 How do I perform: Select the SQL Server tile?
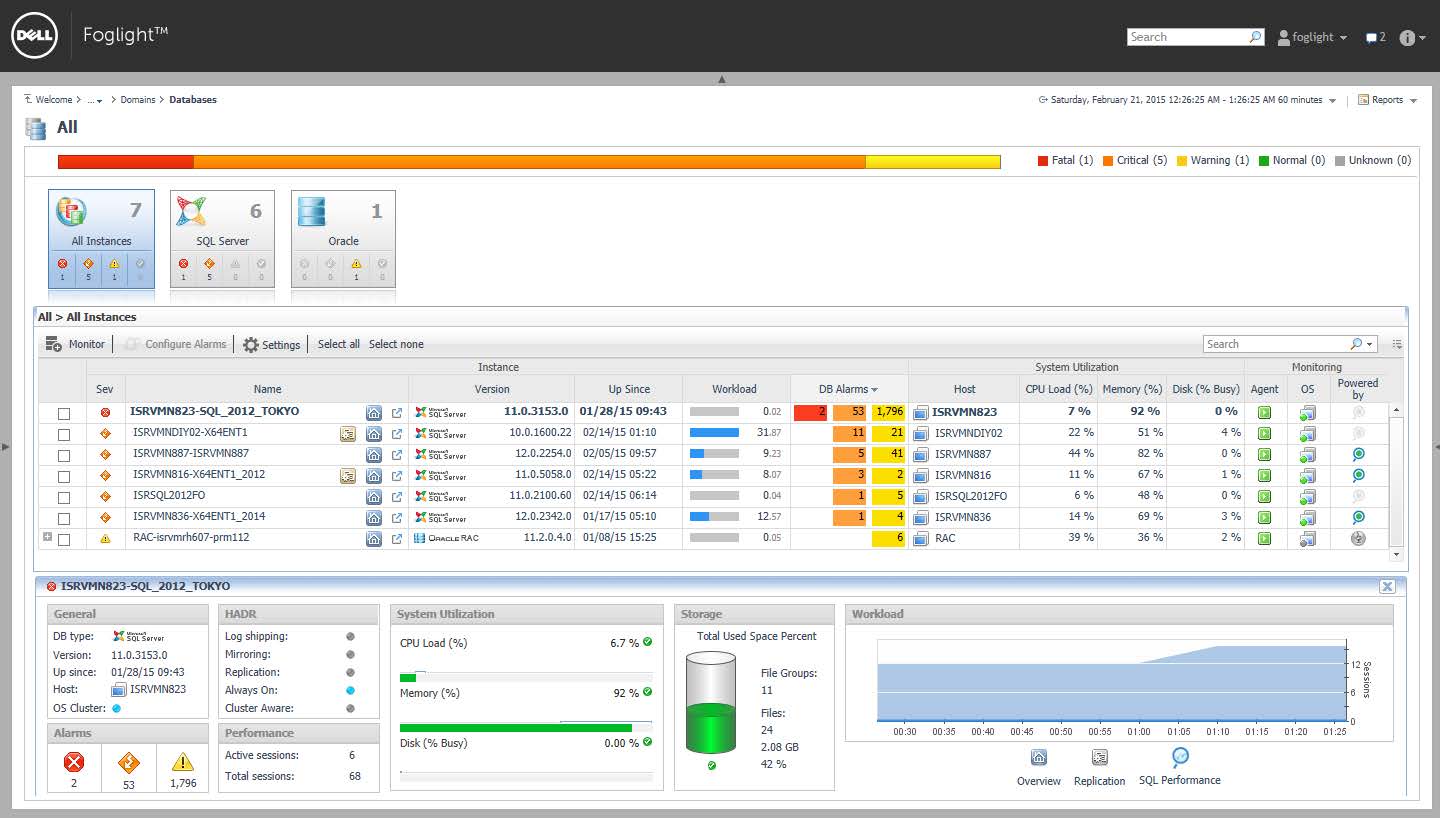(x=222, y=239)
